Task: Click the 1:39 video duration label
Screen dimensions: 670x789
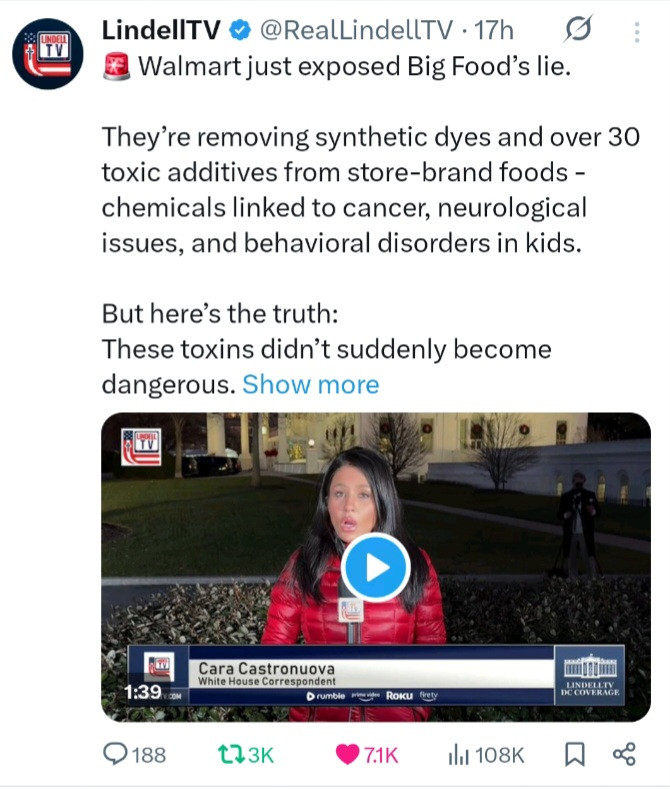Action: coord(143,692)
